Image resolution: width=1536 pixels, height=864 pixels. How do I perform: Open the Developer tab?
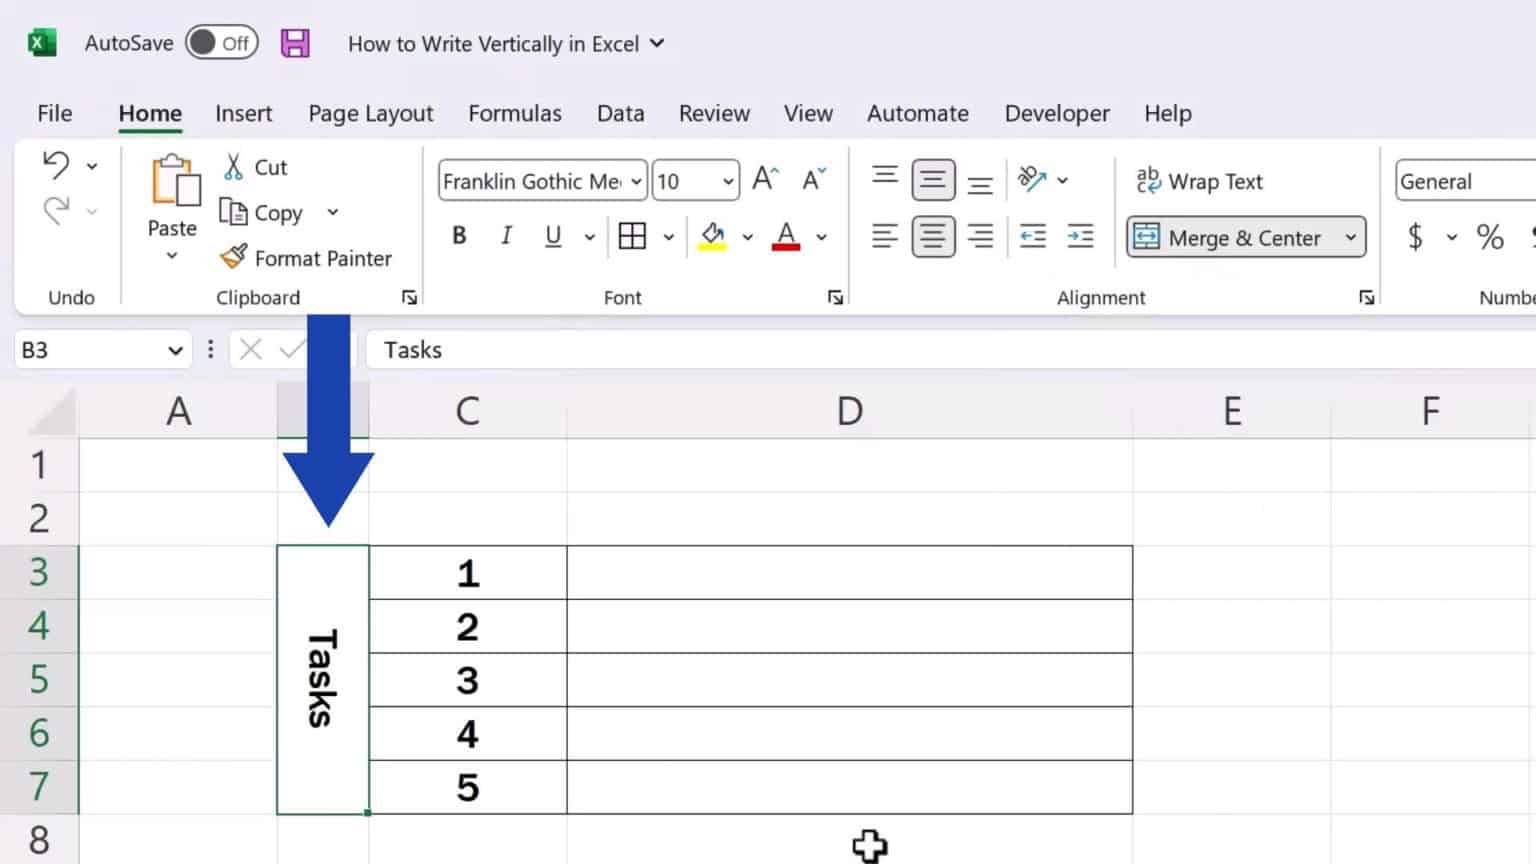pos(1056,113)
